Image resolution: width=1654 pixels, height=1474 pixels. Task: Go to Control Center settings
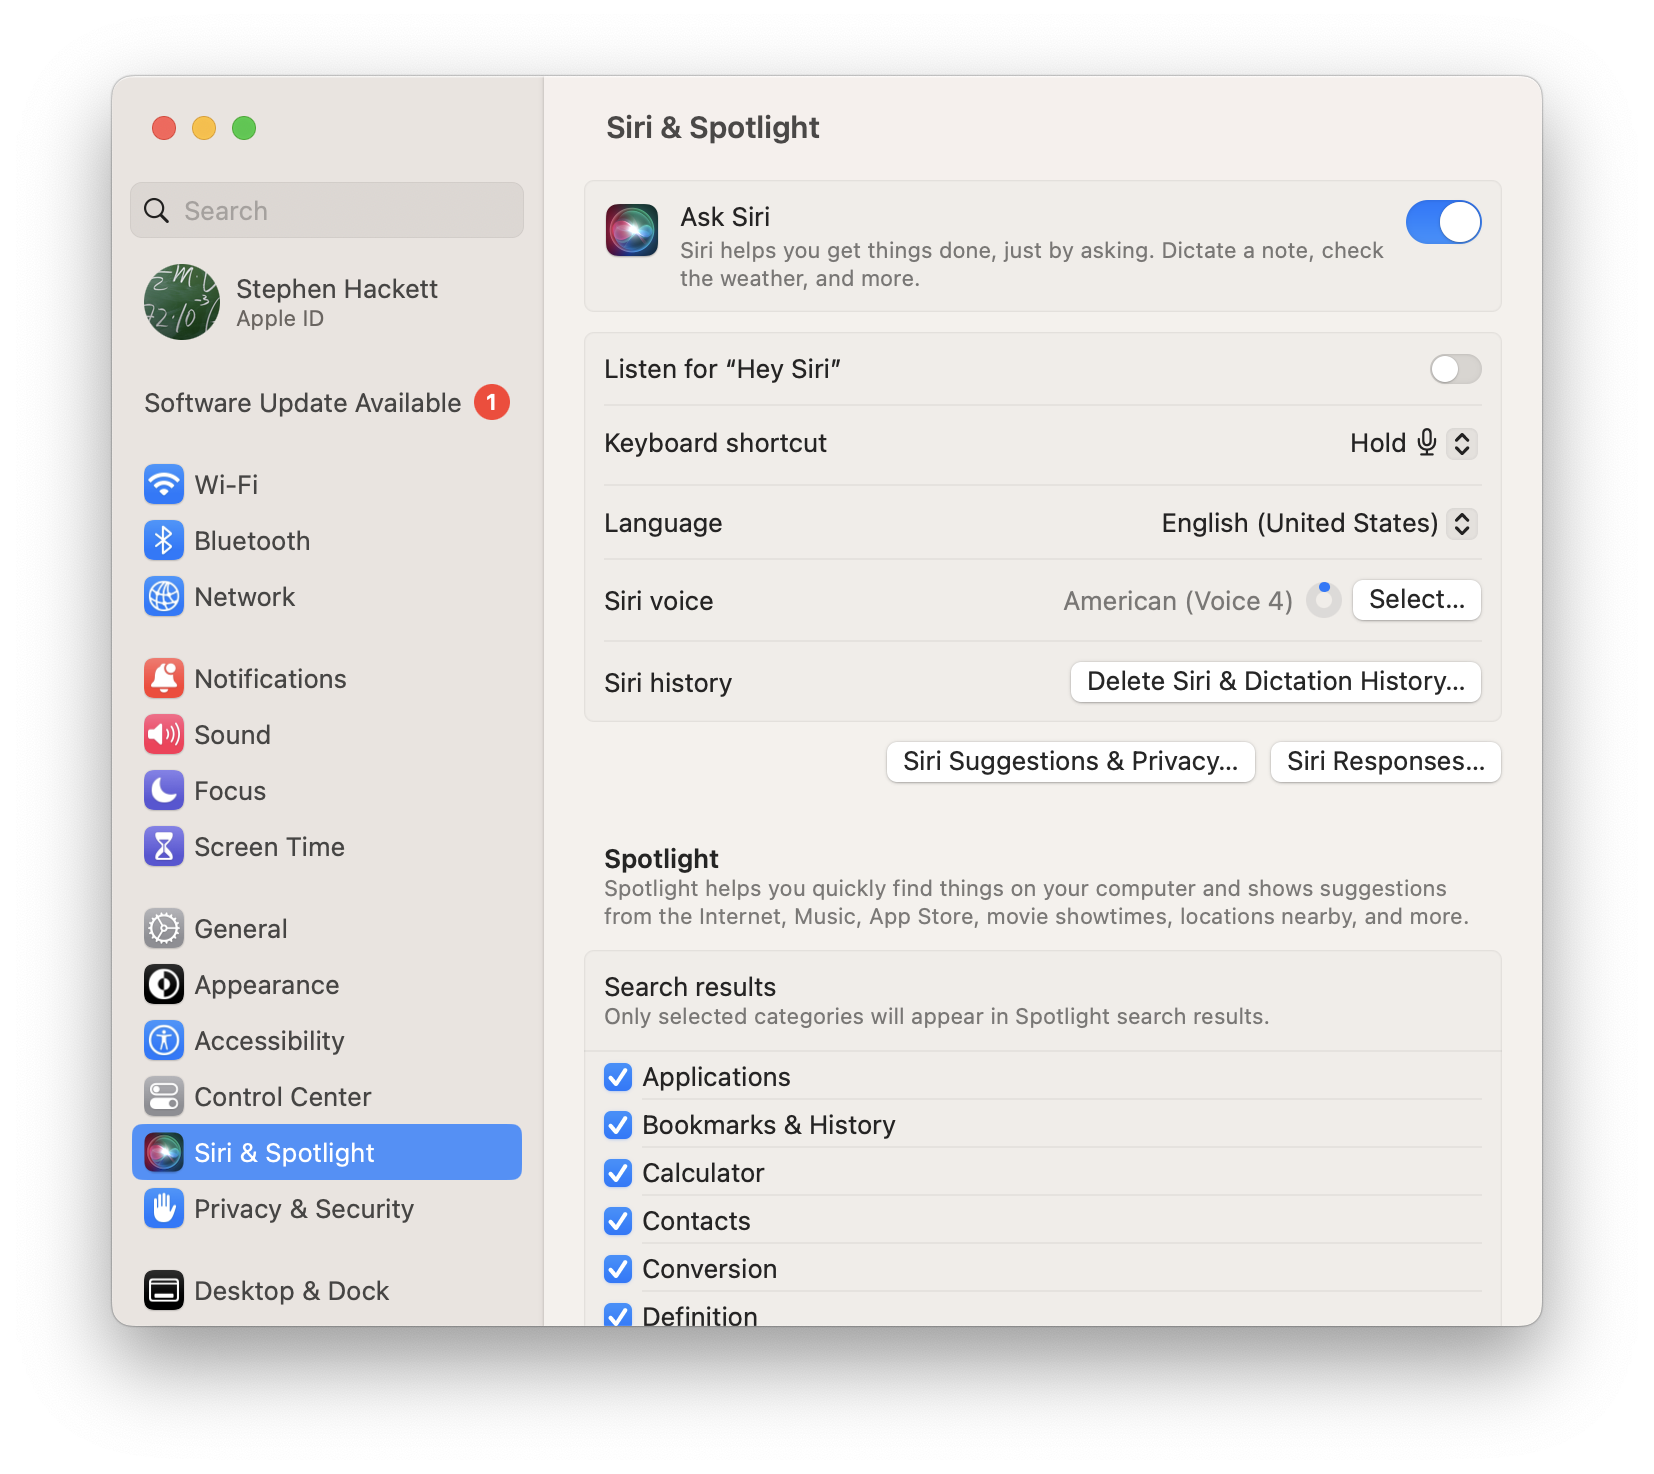[327, 1097]
